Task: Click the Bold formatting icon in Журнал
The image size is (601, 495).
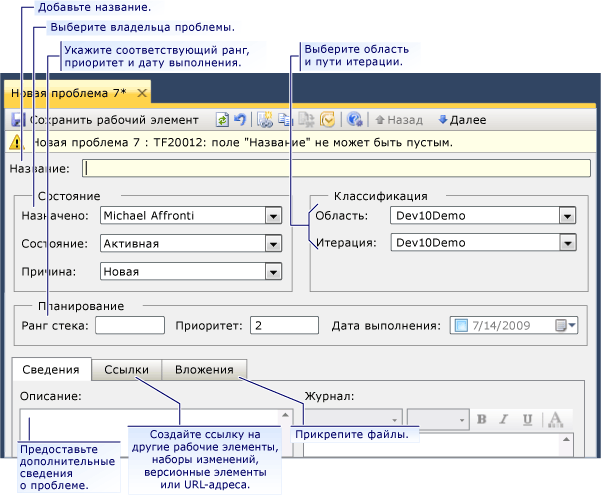Action: pos(481,419)
